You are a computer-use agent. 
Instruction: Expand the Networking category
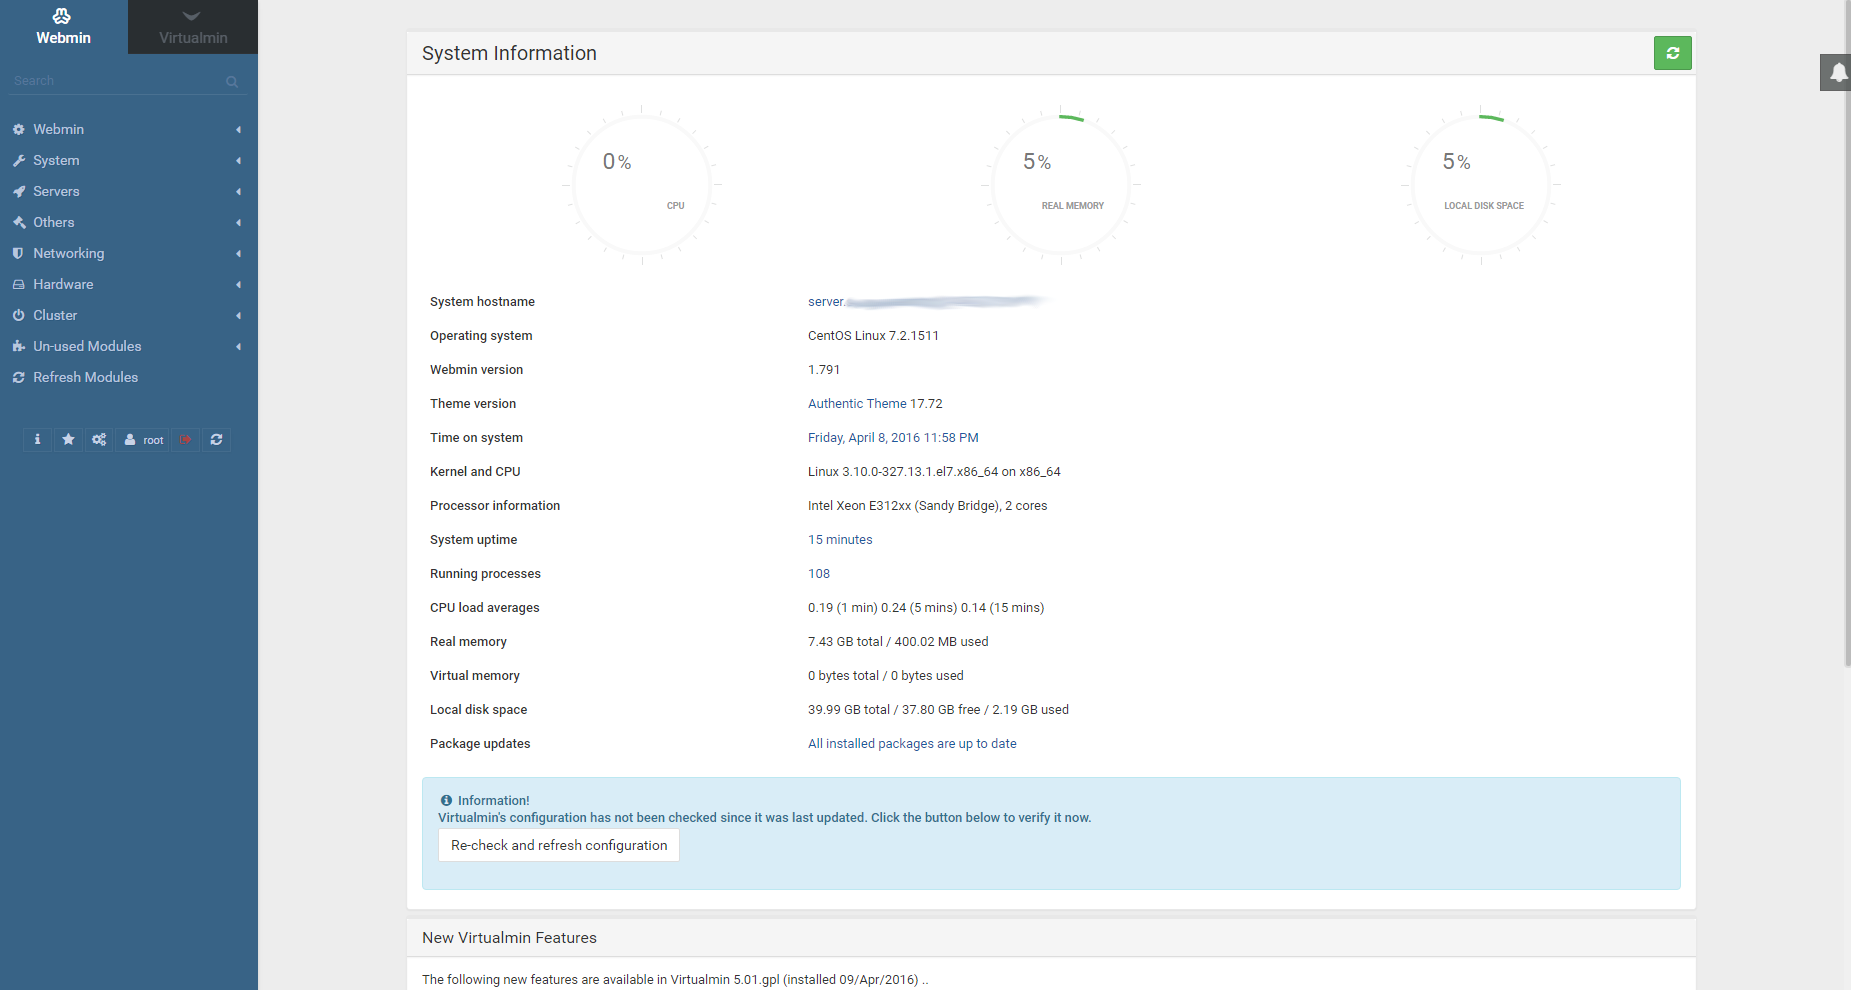pyautogui.click(x=68, y=253)
